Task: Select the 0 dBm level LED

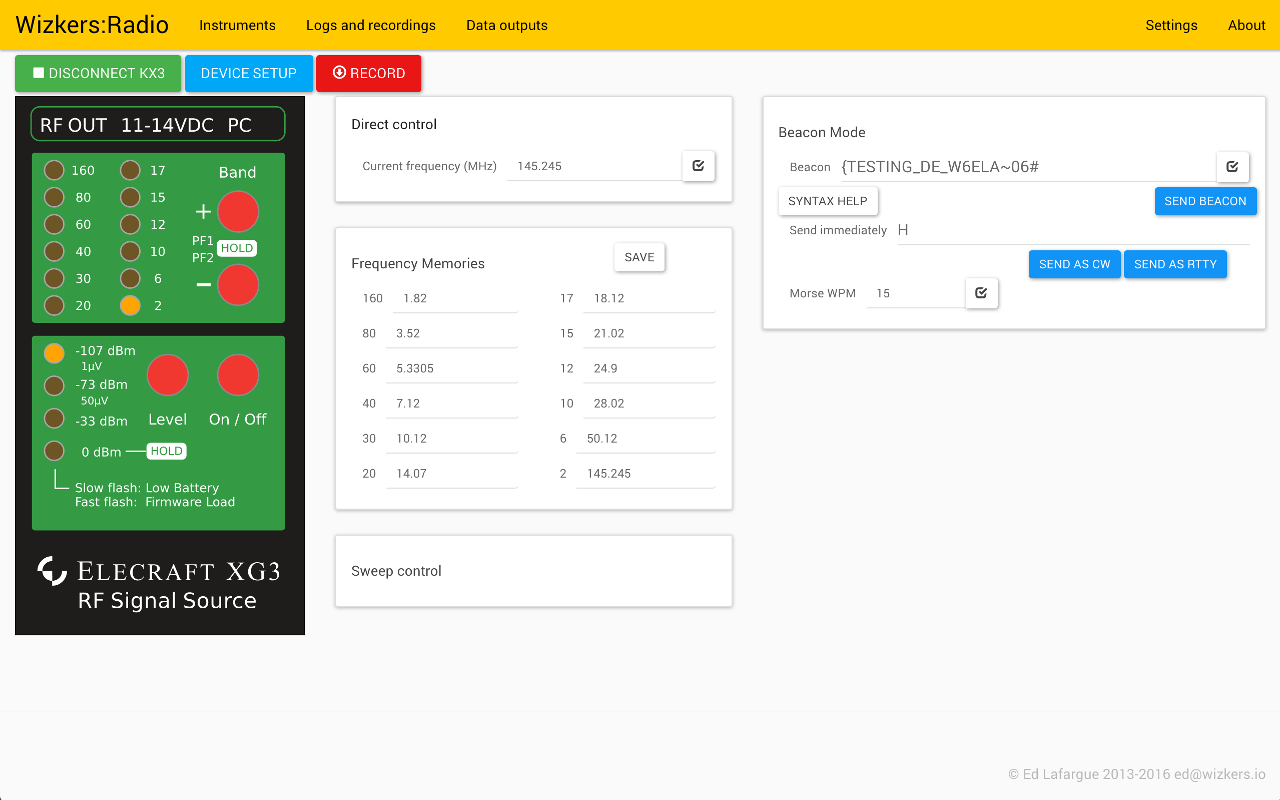Action: point(54,450)
